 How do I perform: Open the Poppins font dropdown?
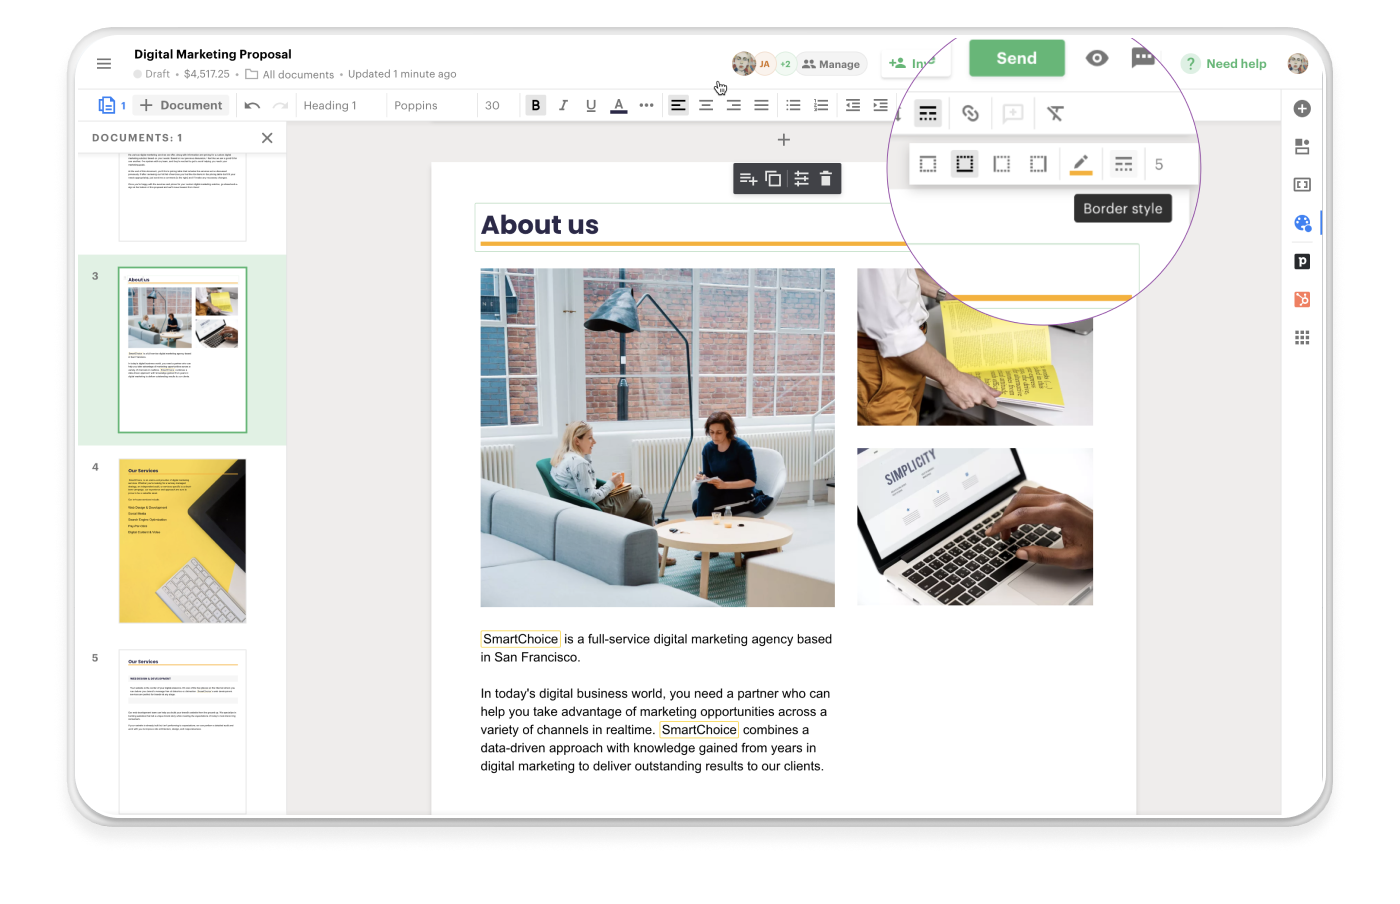416,105
